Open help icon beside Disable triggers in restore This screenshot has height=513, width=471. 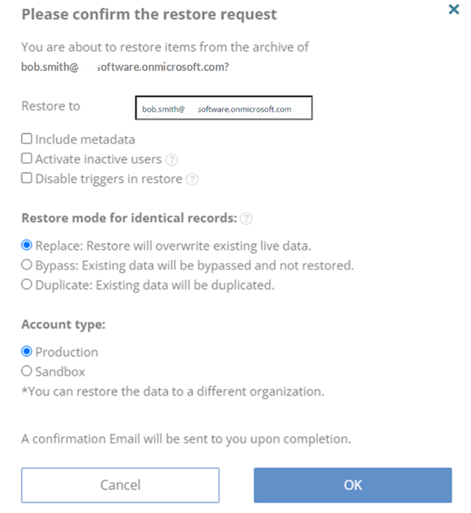click(x=192, y=179)
